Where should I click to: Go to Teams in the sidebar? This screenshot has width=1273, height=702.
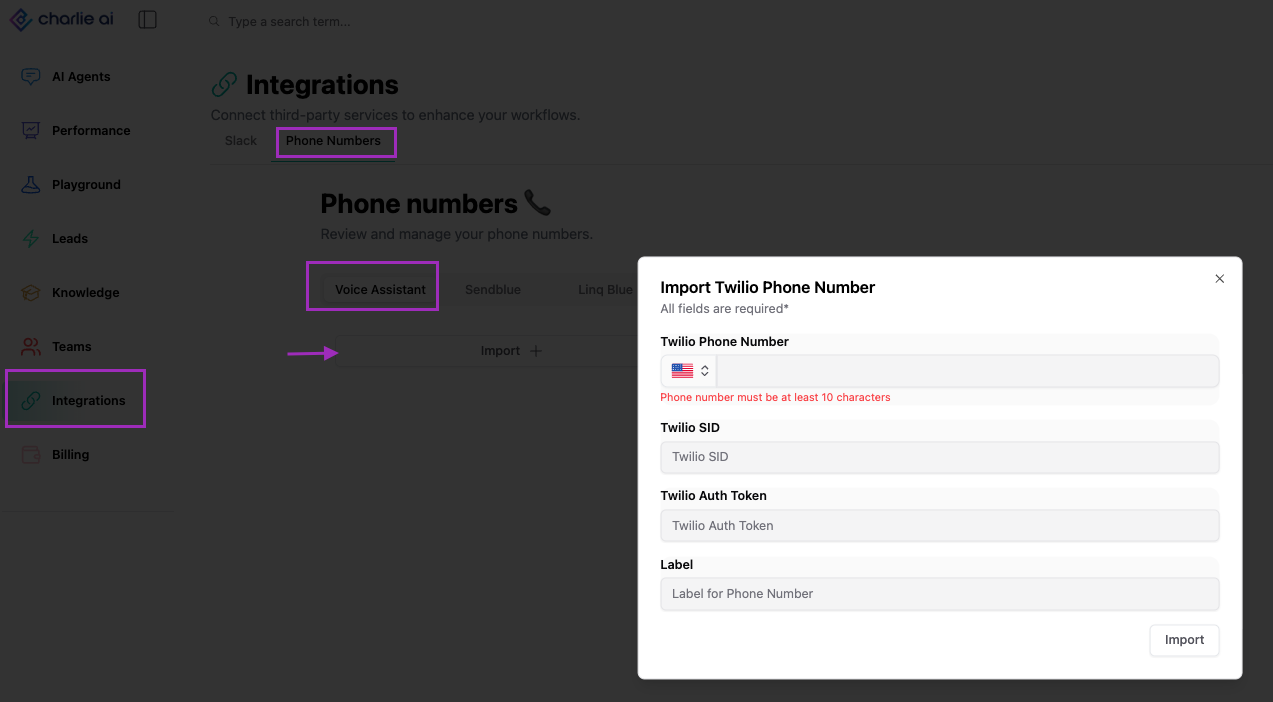coord(71,347)
